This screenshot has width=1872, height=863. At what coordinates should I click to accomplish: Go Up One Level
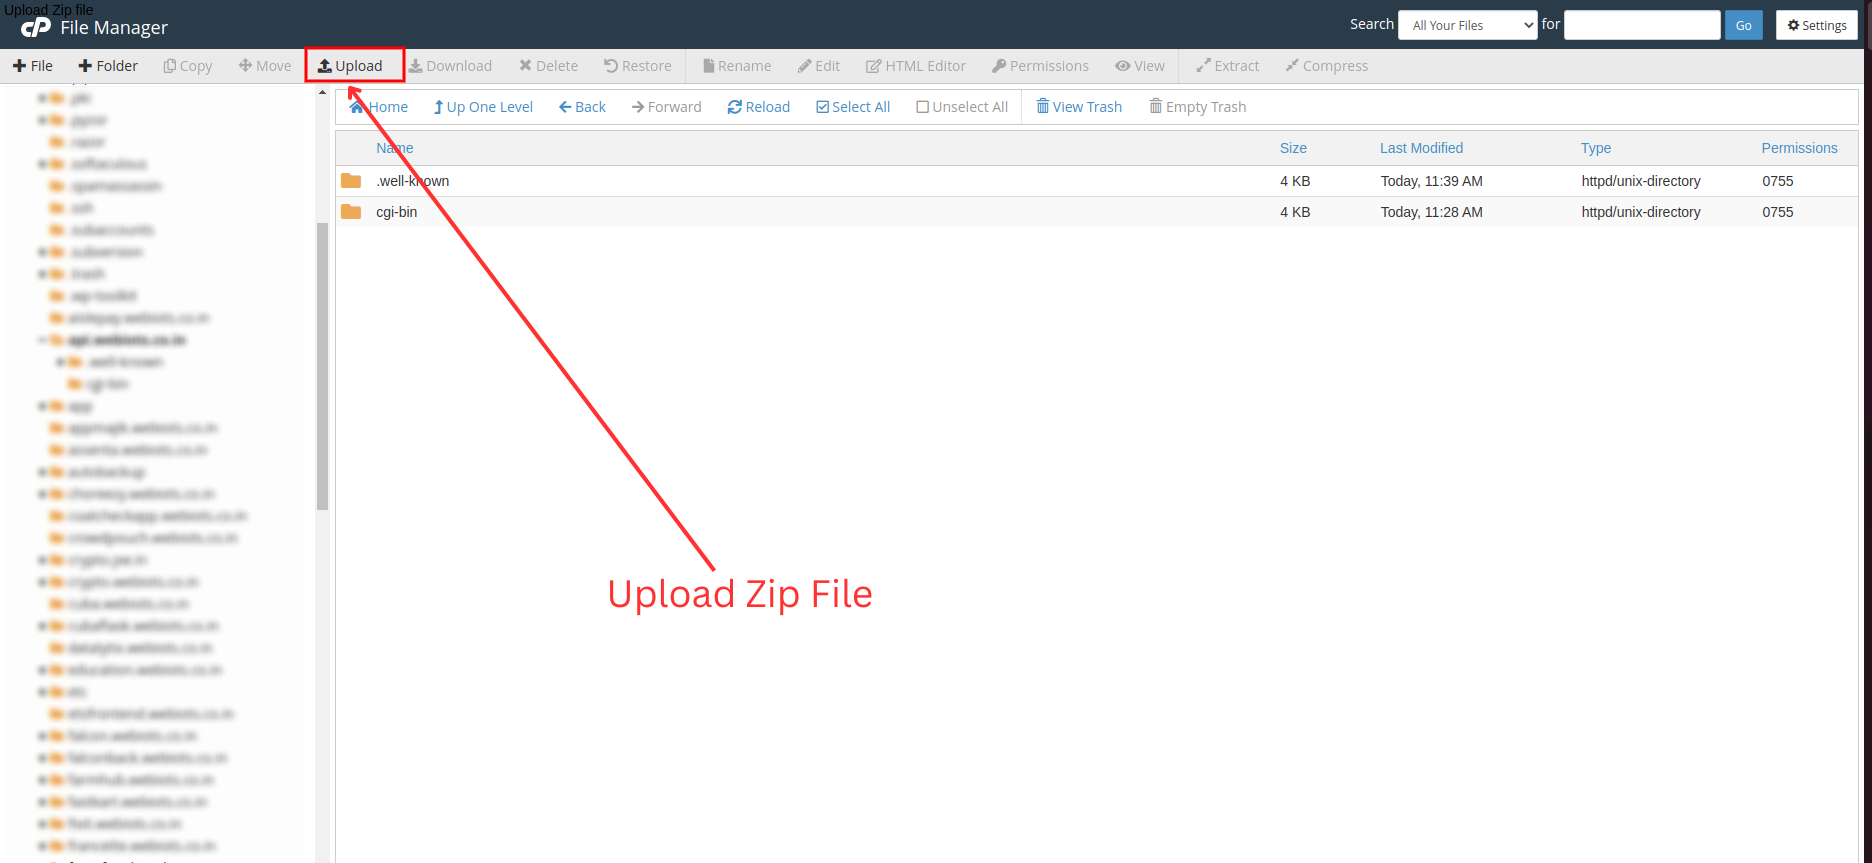(x=483, y=107)
